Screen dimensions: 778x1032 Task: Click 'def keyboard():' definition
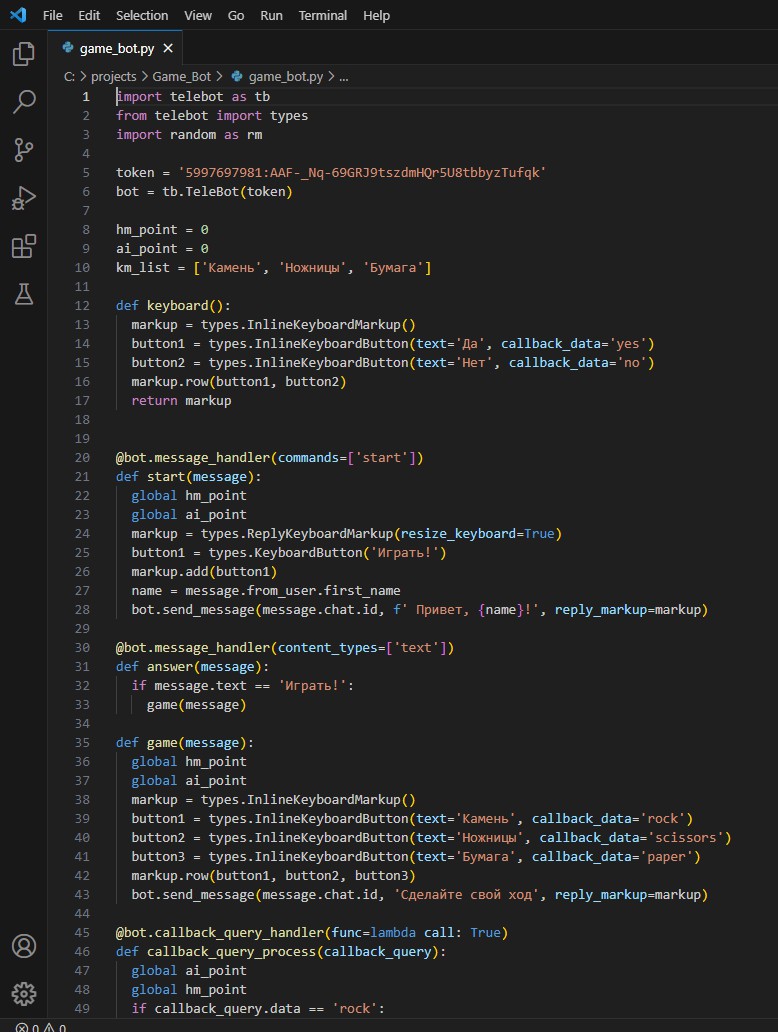point(173,305)
